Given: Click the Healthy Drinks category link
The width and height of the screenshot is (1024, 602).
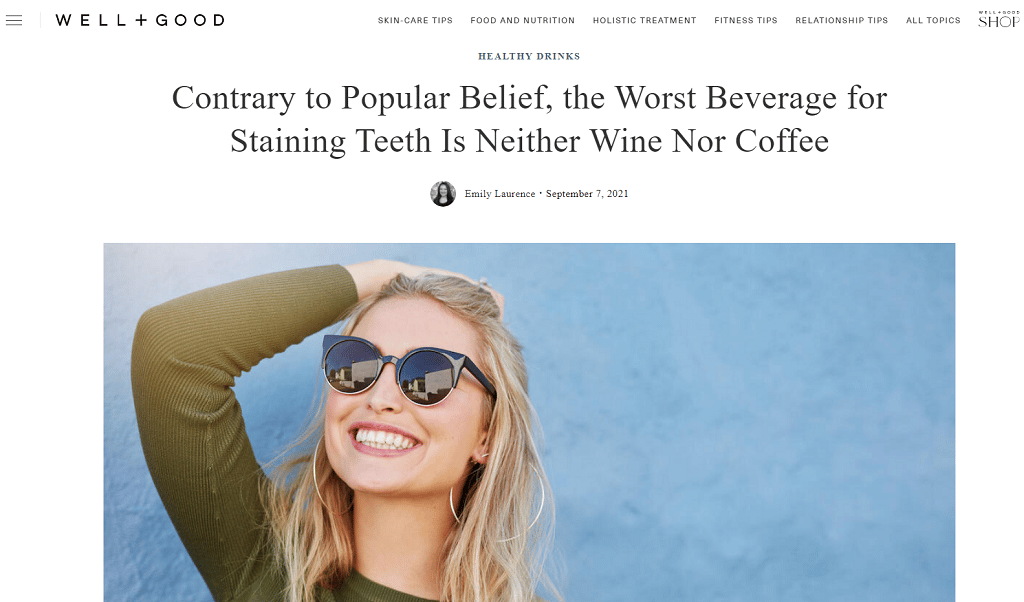Looking at the screenshot, I should [x=529, y=56].
